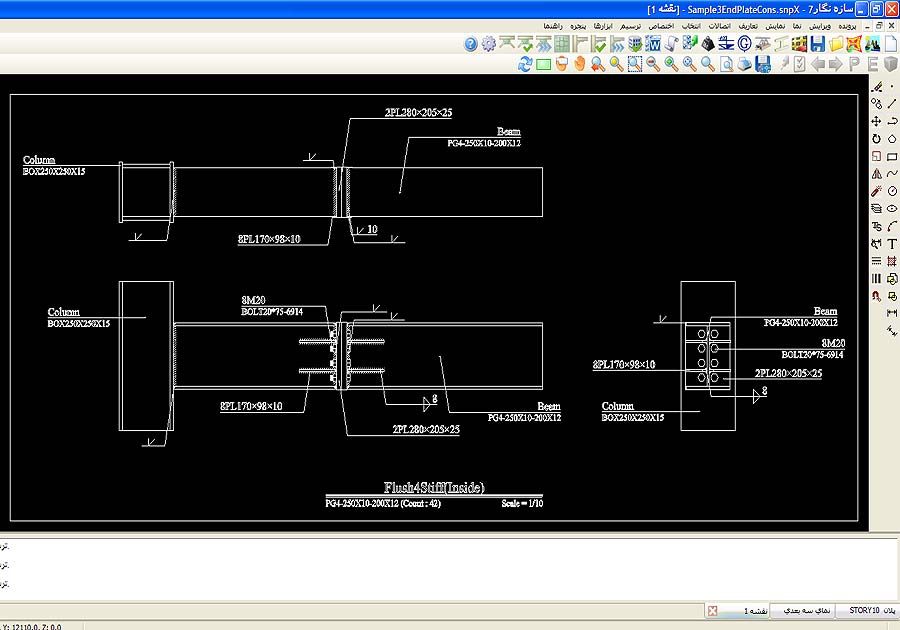
Task: Open the اتصالات (Connections) menu
Action: coord(719,24)
